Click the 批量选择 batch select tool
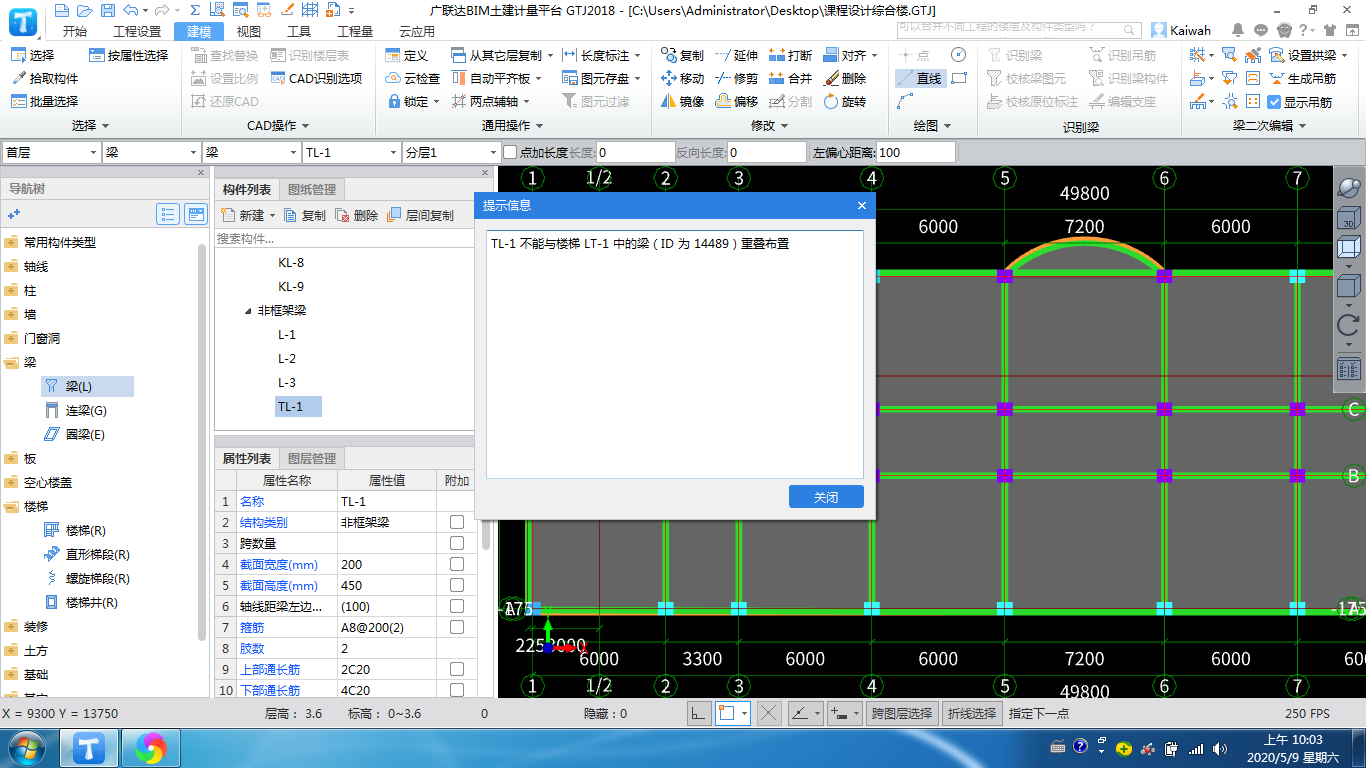Screen dimensions: 1366x768 tap(44, 101)
